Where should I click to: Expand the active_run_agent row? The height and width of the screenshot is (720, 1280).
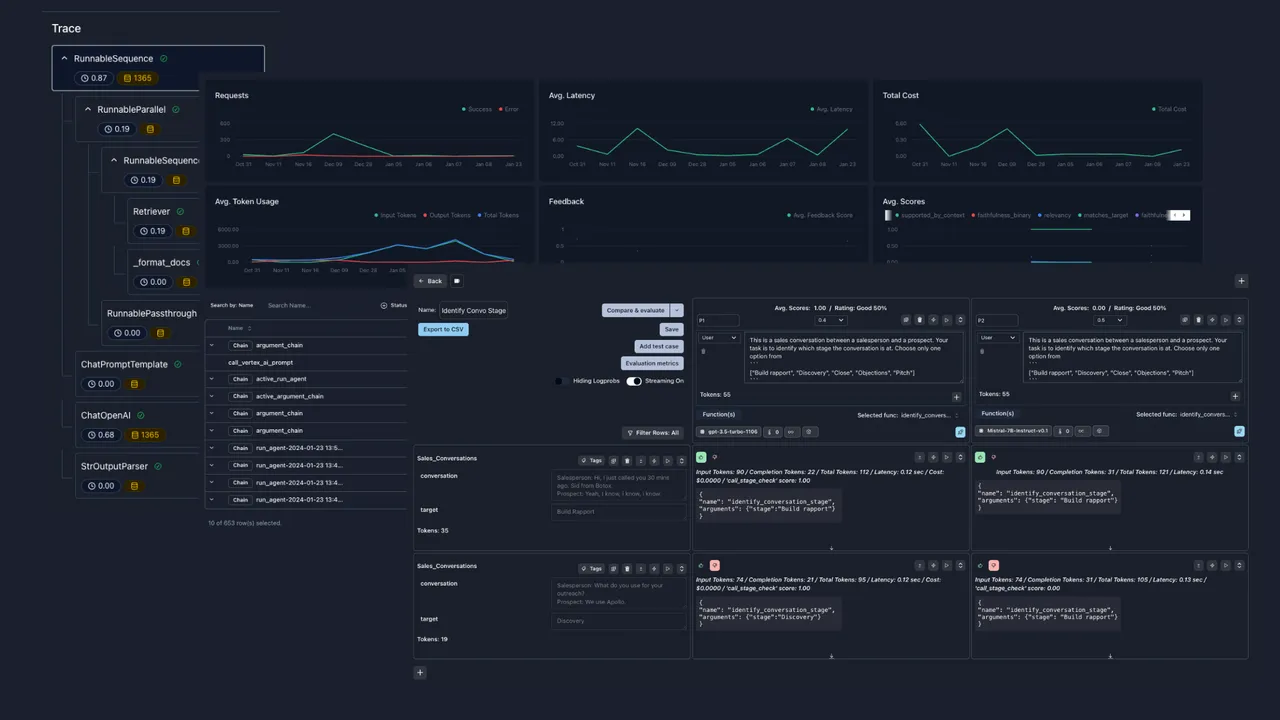point(212,379)
